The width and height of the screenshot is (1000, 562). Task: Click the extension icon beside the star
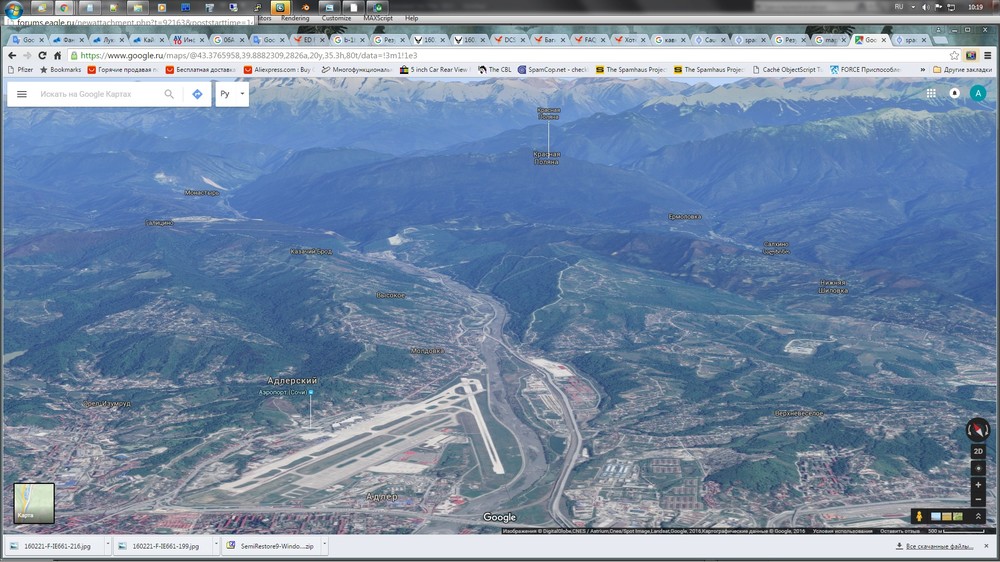tap(971, 55)
